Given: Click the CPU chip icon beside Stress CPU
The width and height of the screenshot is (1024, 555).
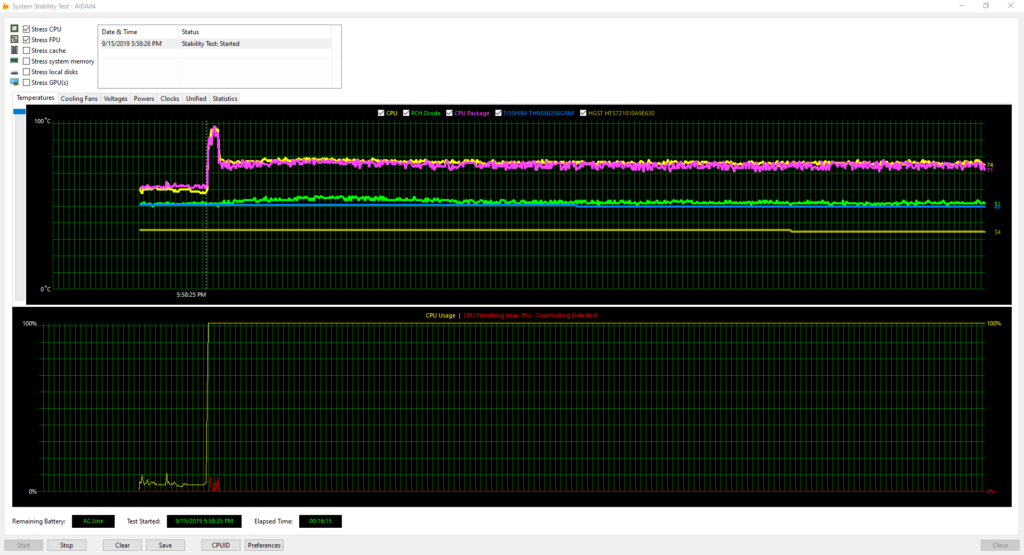Looking at the screenshot, I should click(x=14, y=29).
